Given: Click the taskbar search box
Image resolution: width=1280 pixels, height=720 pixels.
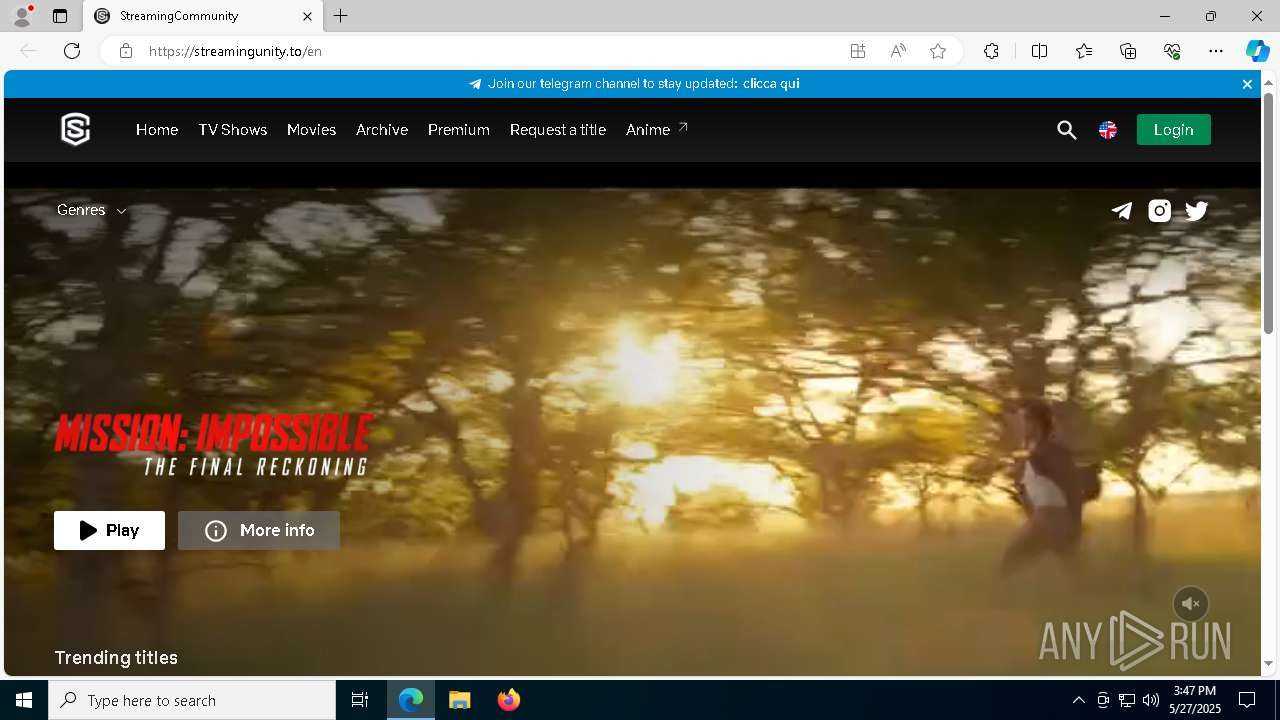Looking at the screenshot, I should (192, 700).
